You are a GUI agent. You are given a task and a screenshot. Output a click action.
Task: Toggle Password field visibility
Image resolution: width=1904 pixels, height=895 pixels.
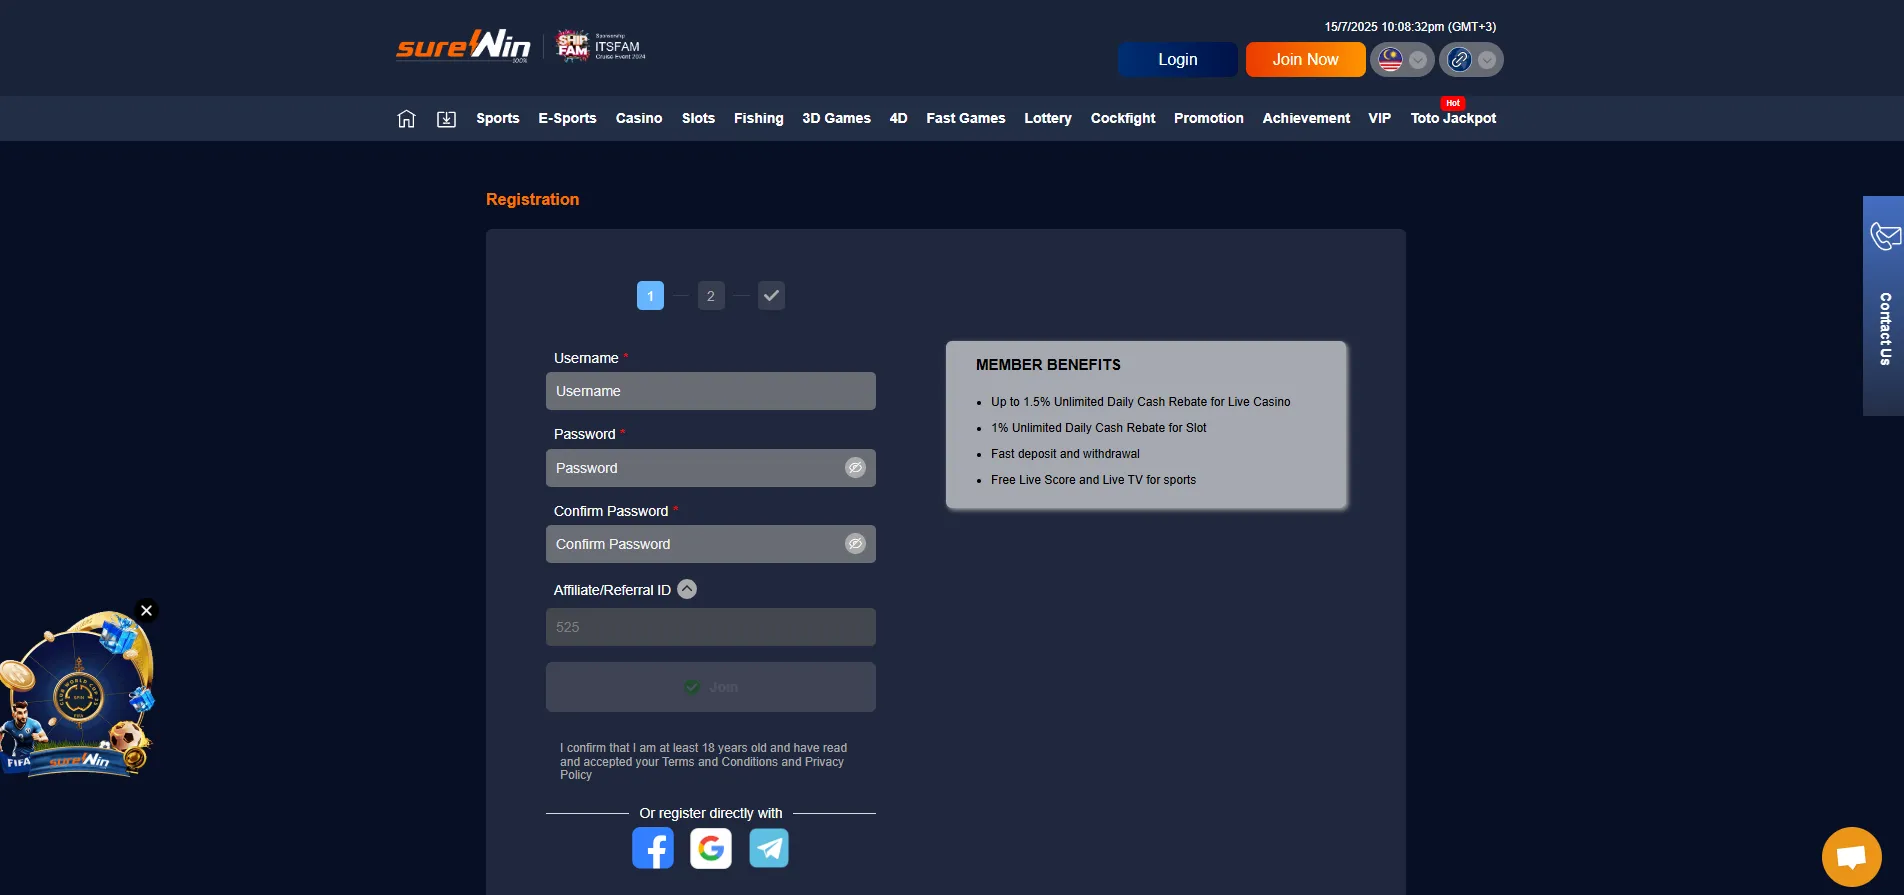(855, 468)
